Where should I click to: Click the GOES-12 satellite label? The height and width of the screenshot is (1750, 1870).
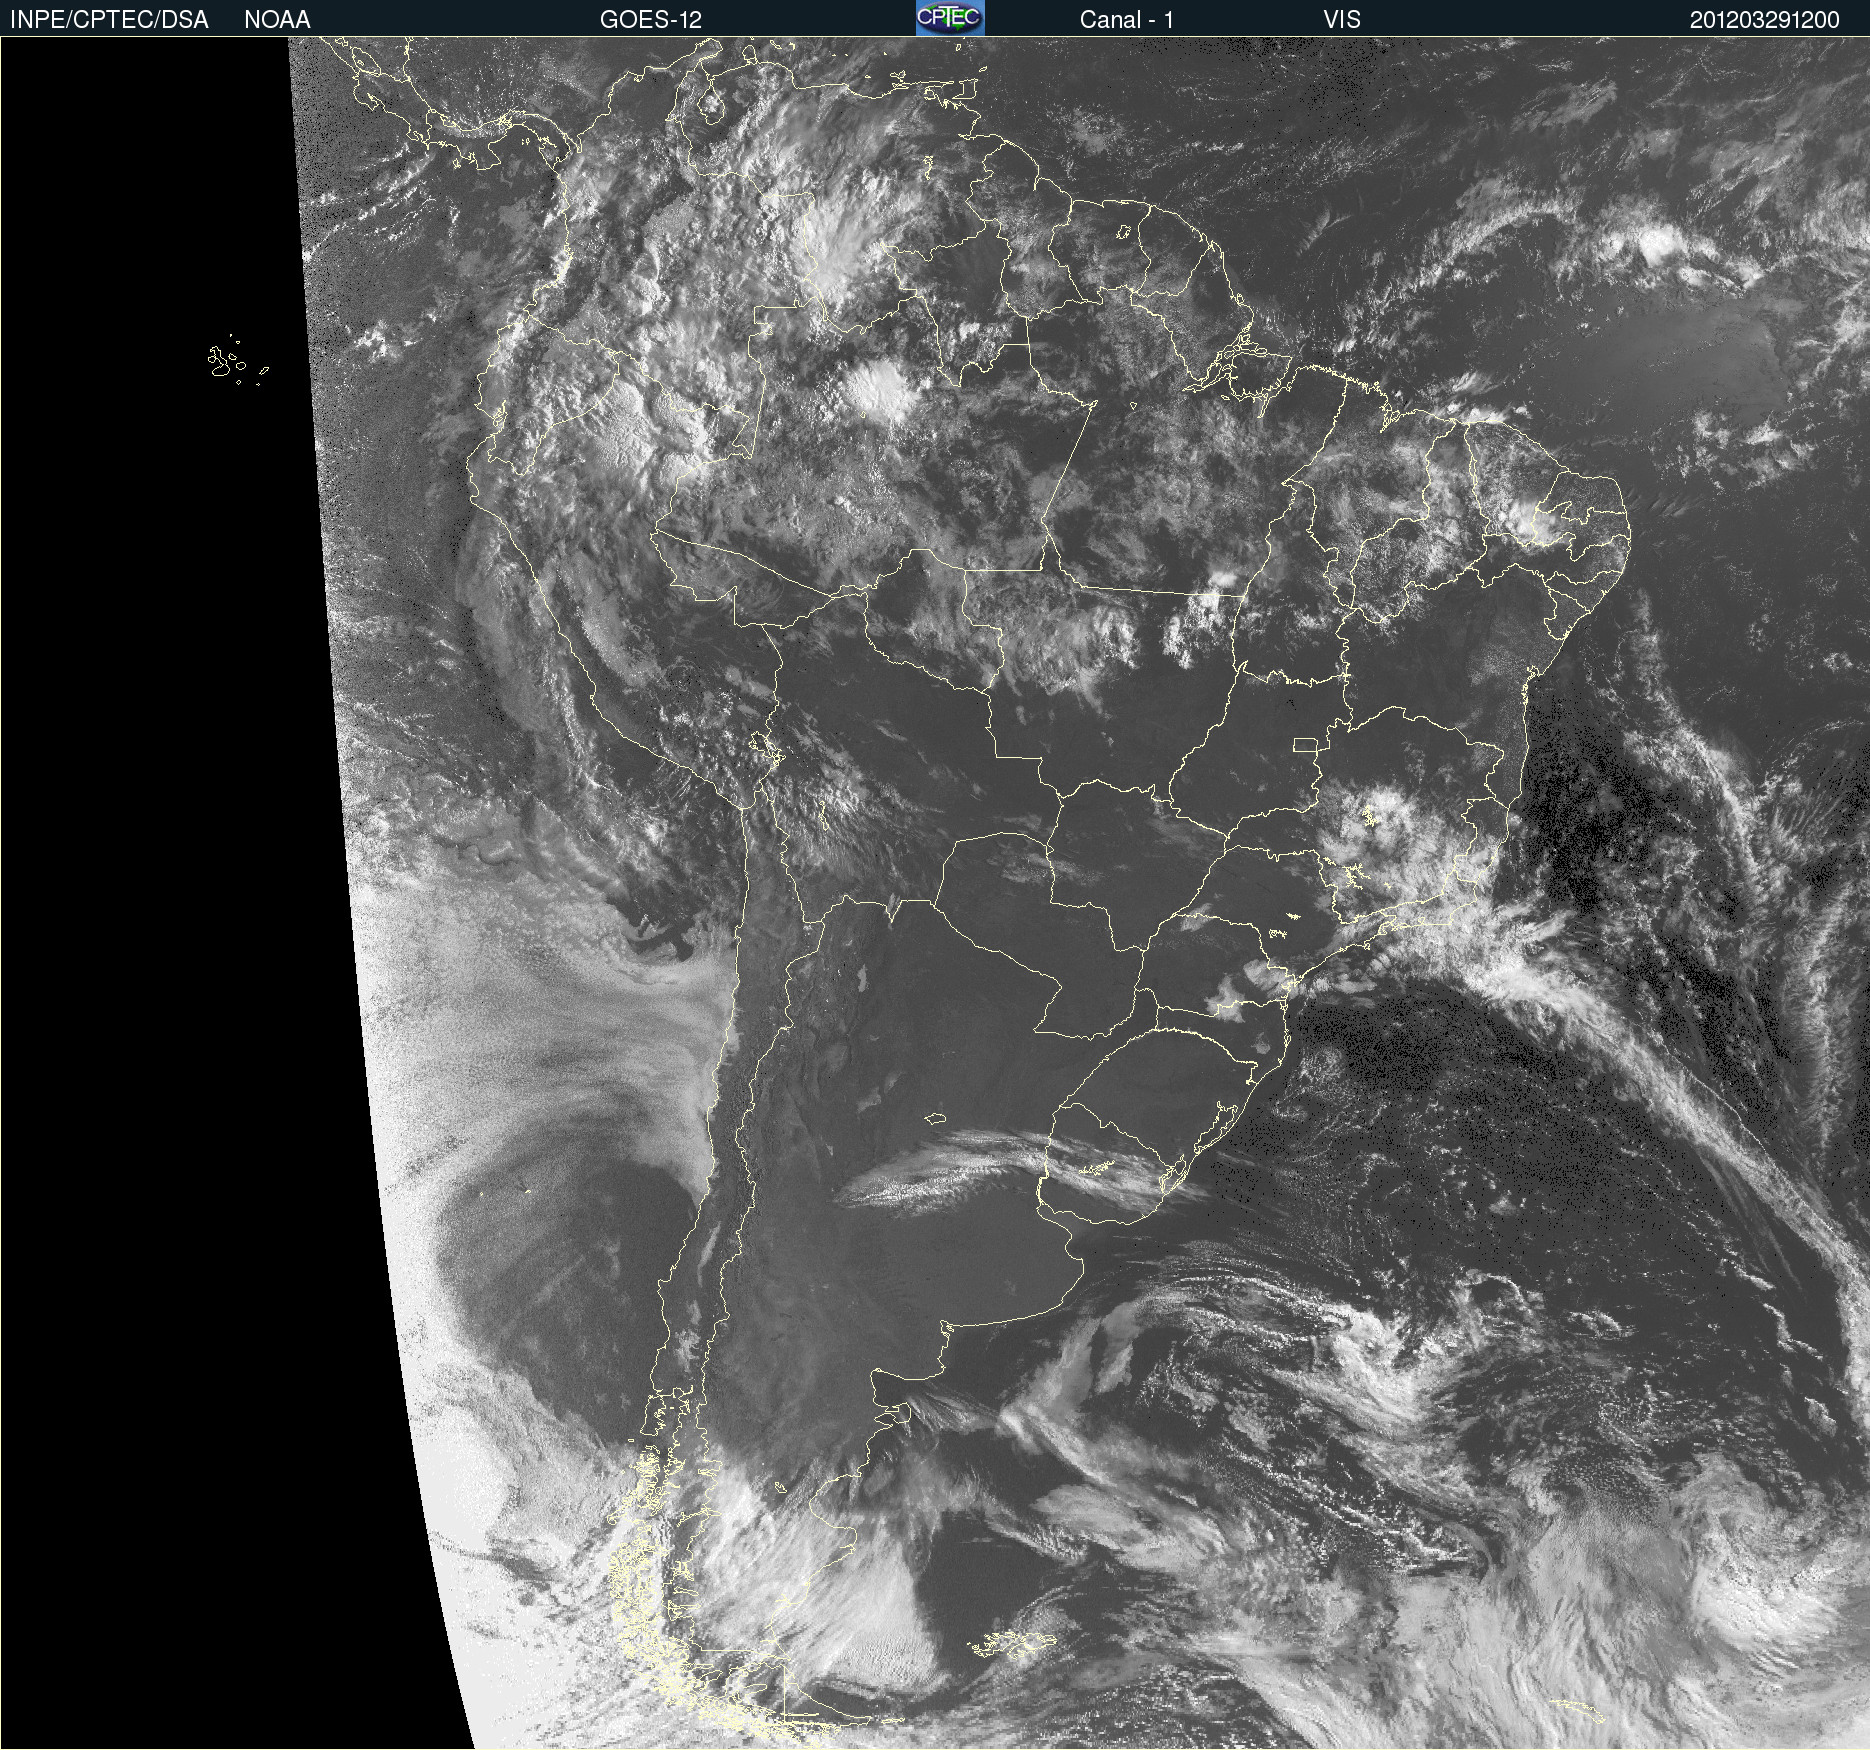pyautogui.click(x=651, y=20)
